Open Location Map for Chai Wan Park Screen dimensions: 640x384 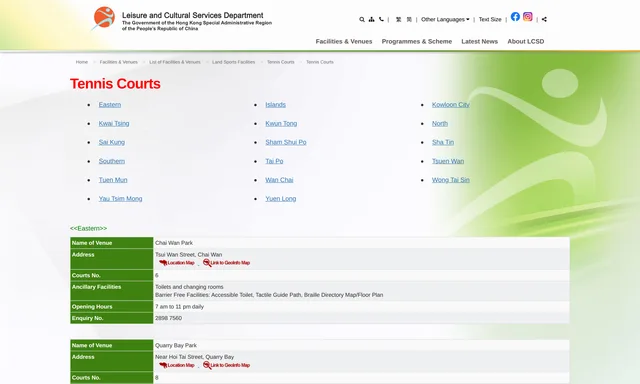[177, 263]
